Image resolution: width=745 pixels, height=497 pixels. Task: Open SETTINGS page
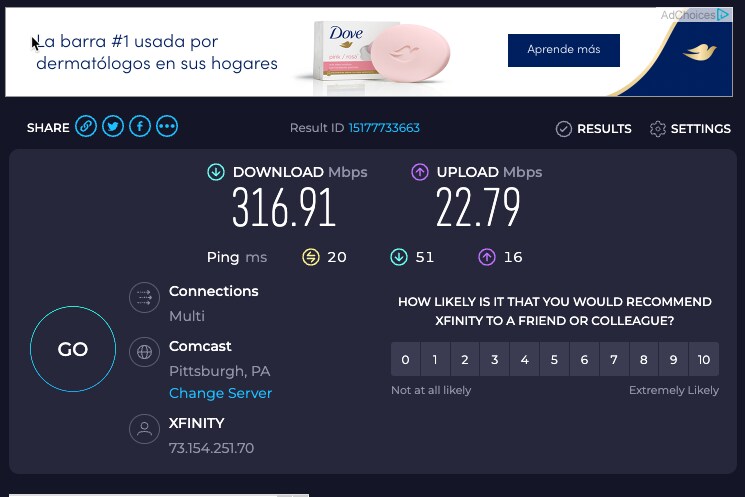(x=690, y=129)
